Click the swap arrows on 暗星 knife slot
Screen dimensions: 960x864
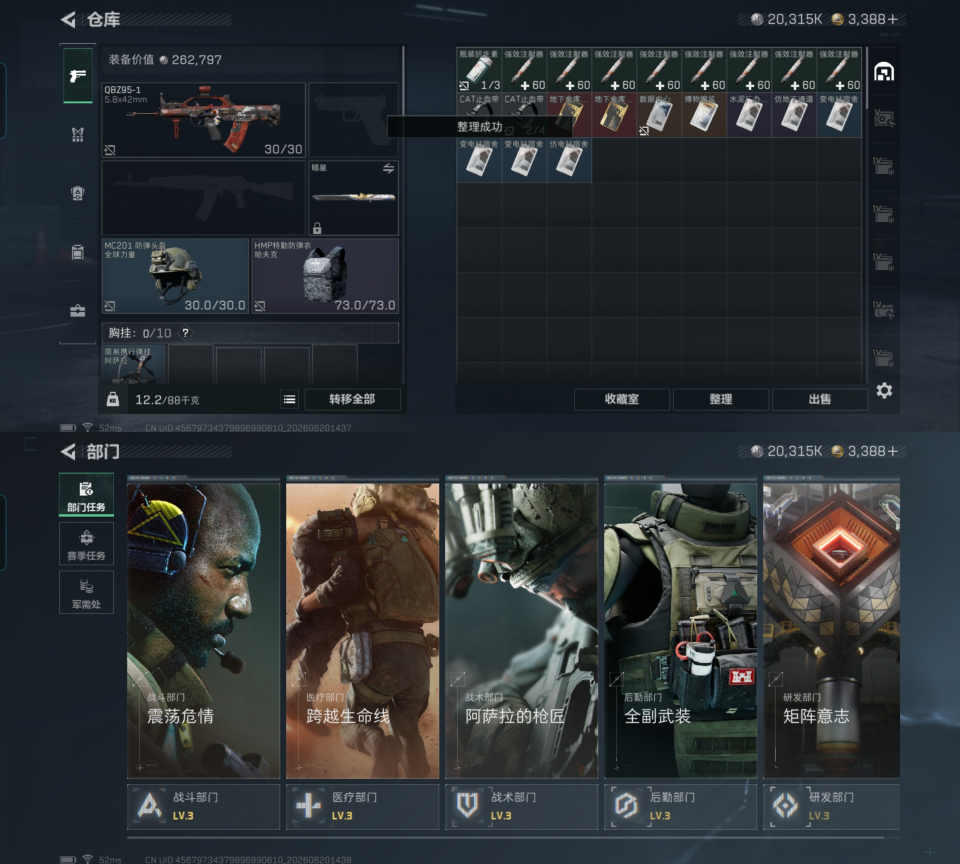(389, 168)
